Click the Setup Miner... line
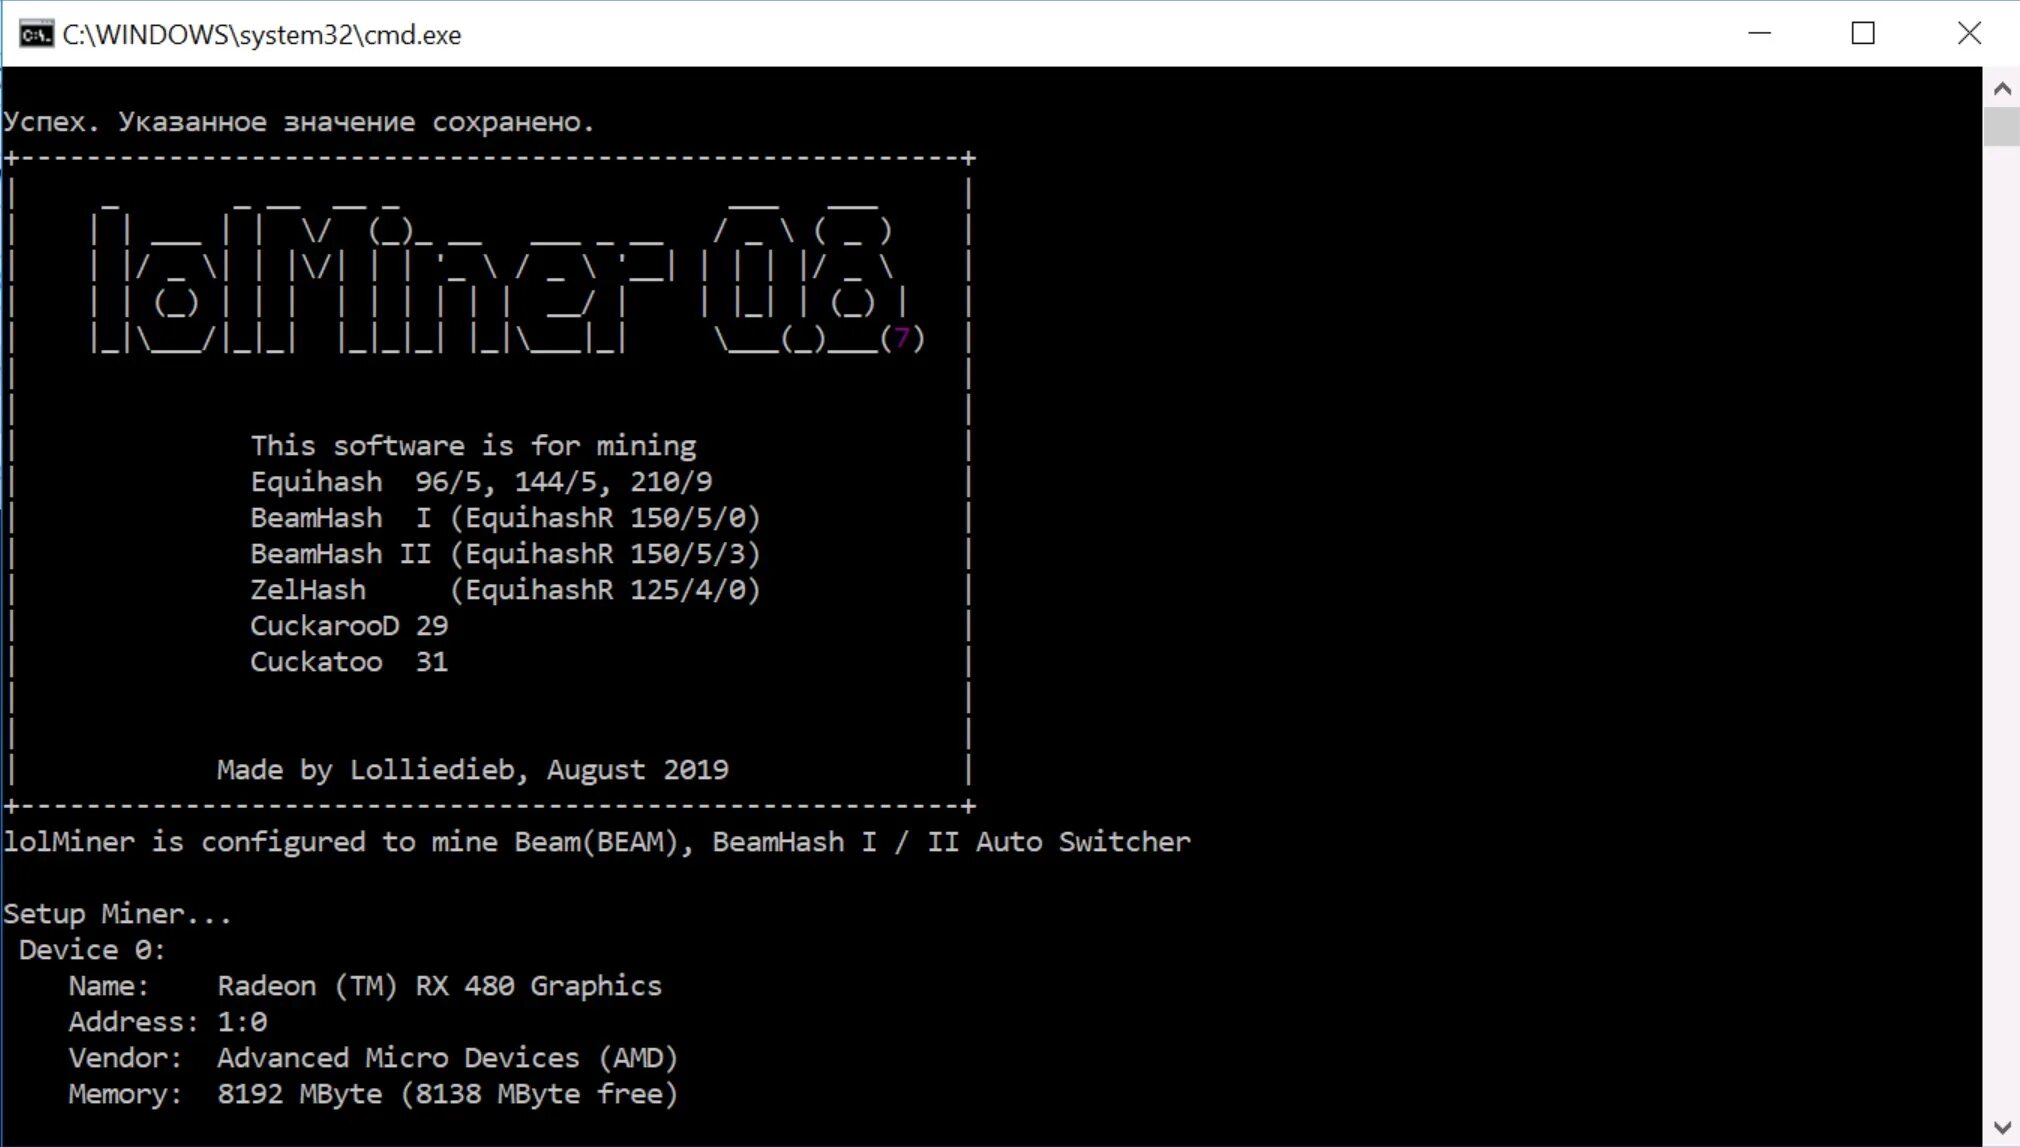Screen dimensions: 2020x1147 [x=117, y=914]
